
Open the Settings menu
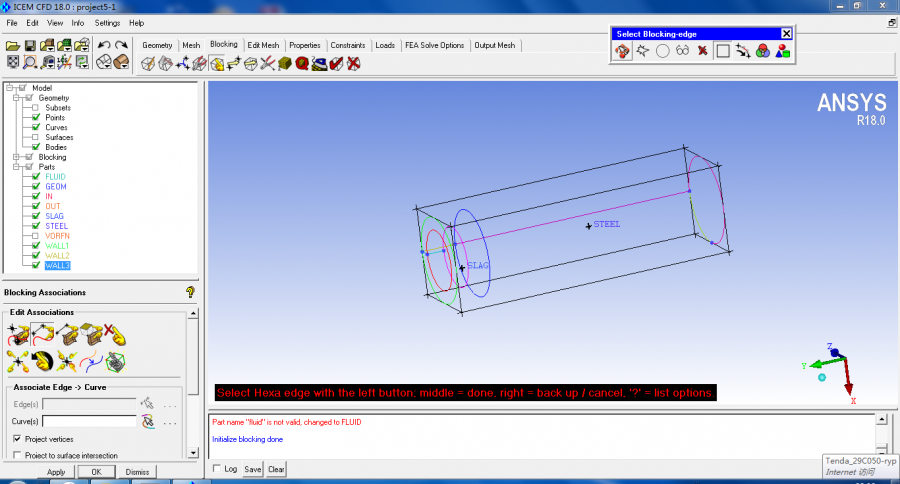pyautogui.click(x=107, y=23)
